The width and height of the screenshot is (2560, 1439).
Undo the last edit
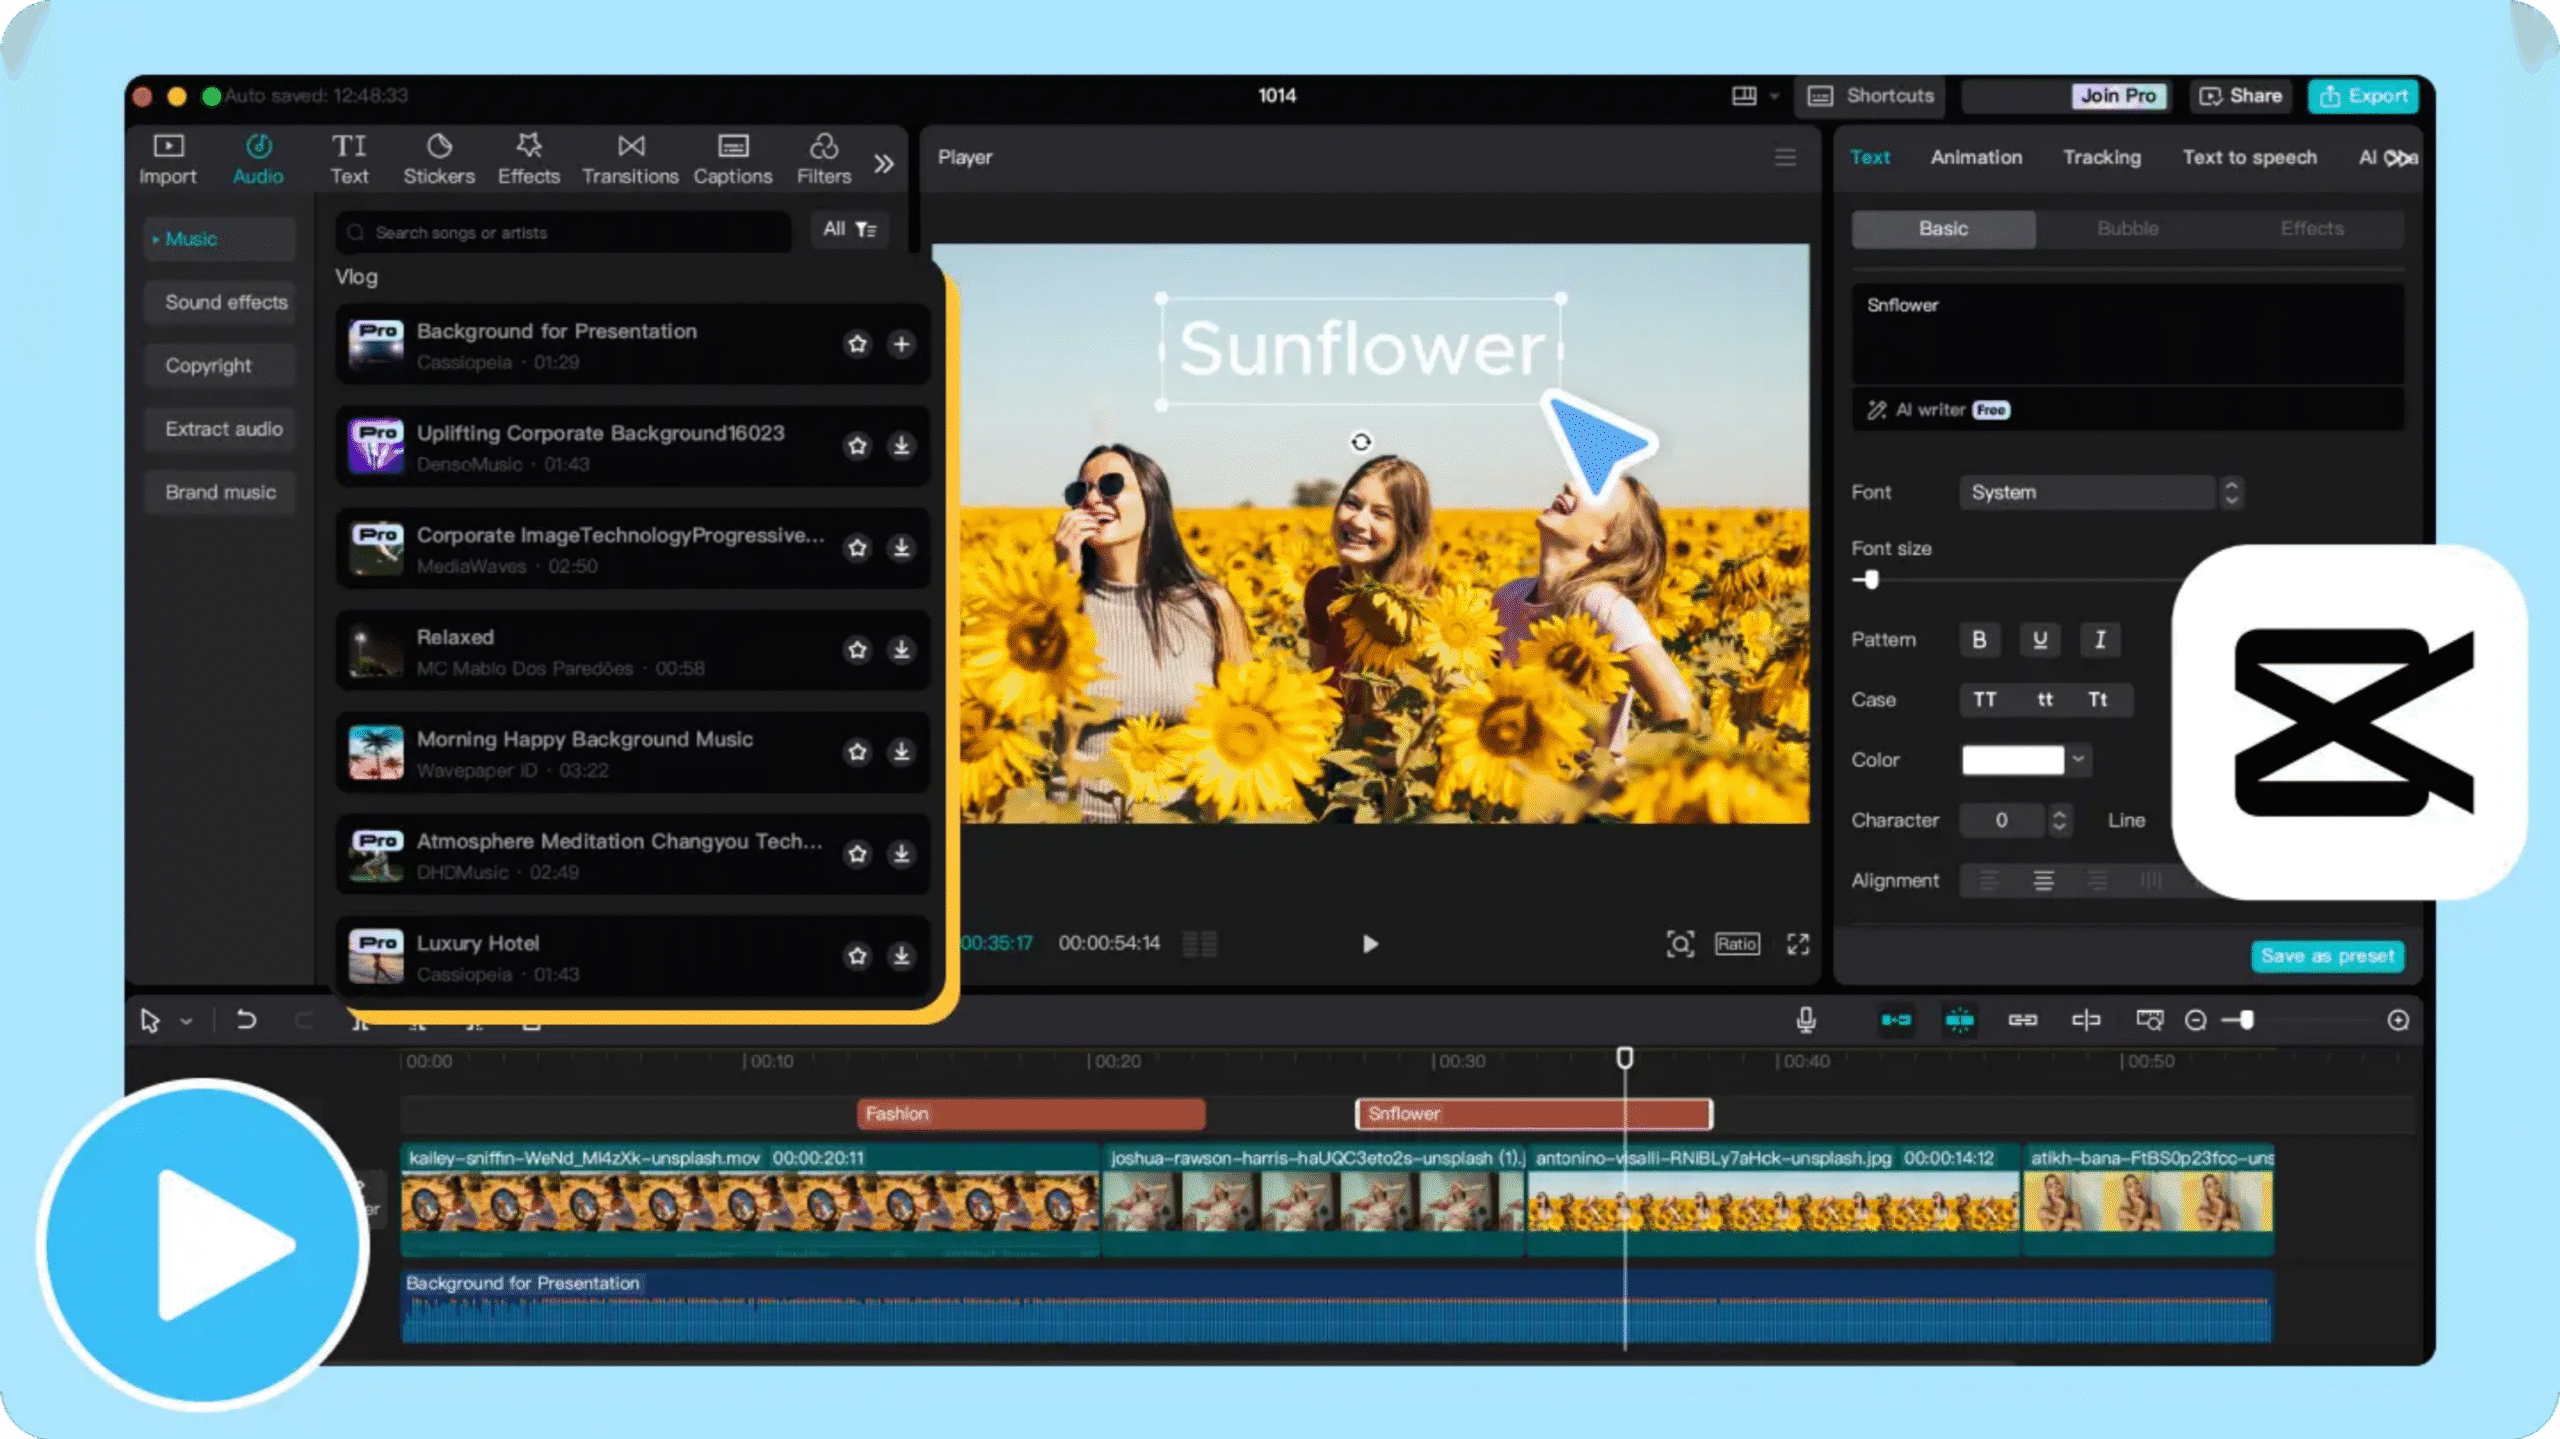point(248,1020)
